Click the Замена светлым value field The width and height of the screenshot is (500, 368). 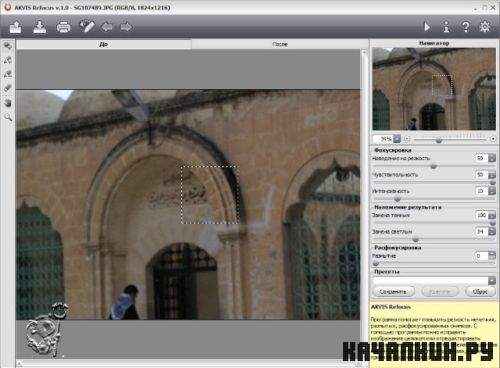[x=480, y=231]
